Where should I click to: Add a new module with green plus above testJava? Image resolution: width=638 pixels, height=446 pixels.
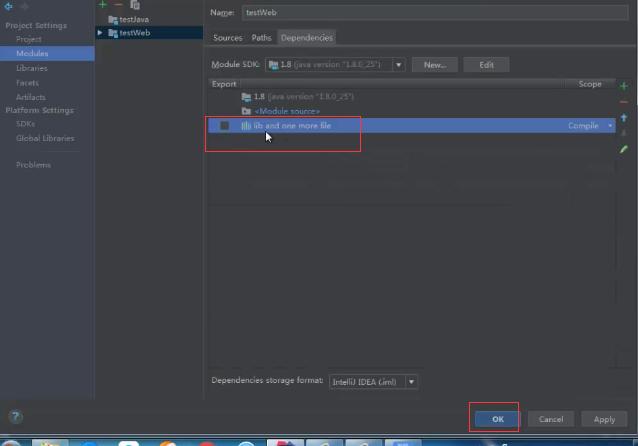[x=103, y=4]
